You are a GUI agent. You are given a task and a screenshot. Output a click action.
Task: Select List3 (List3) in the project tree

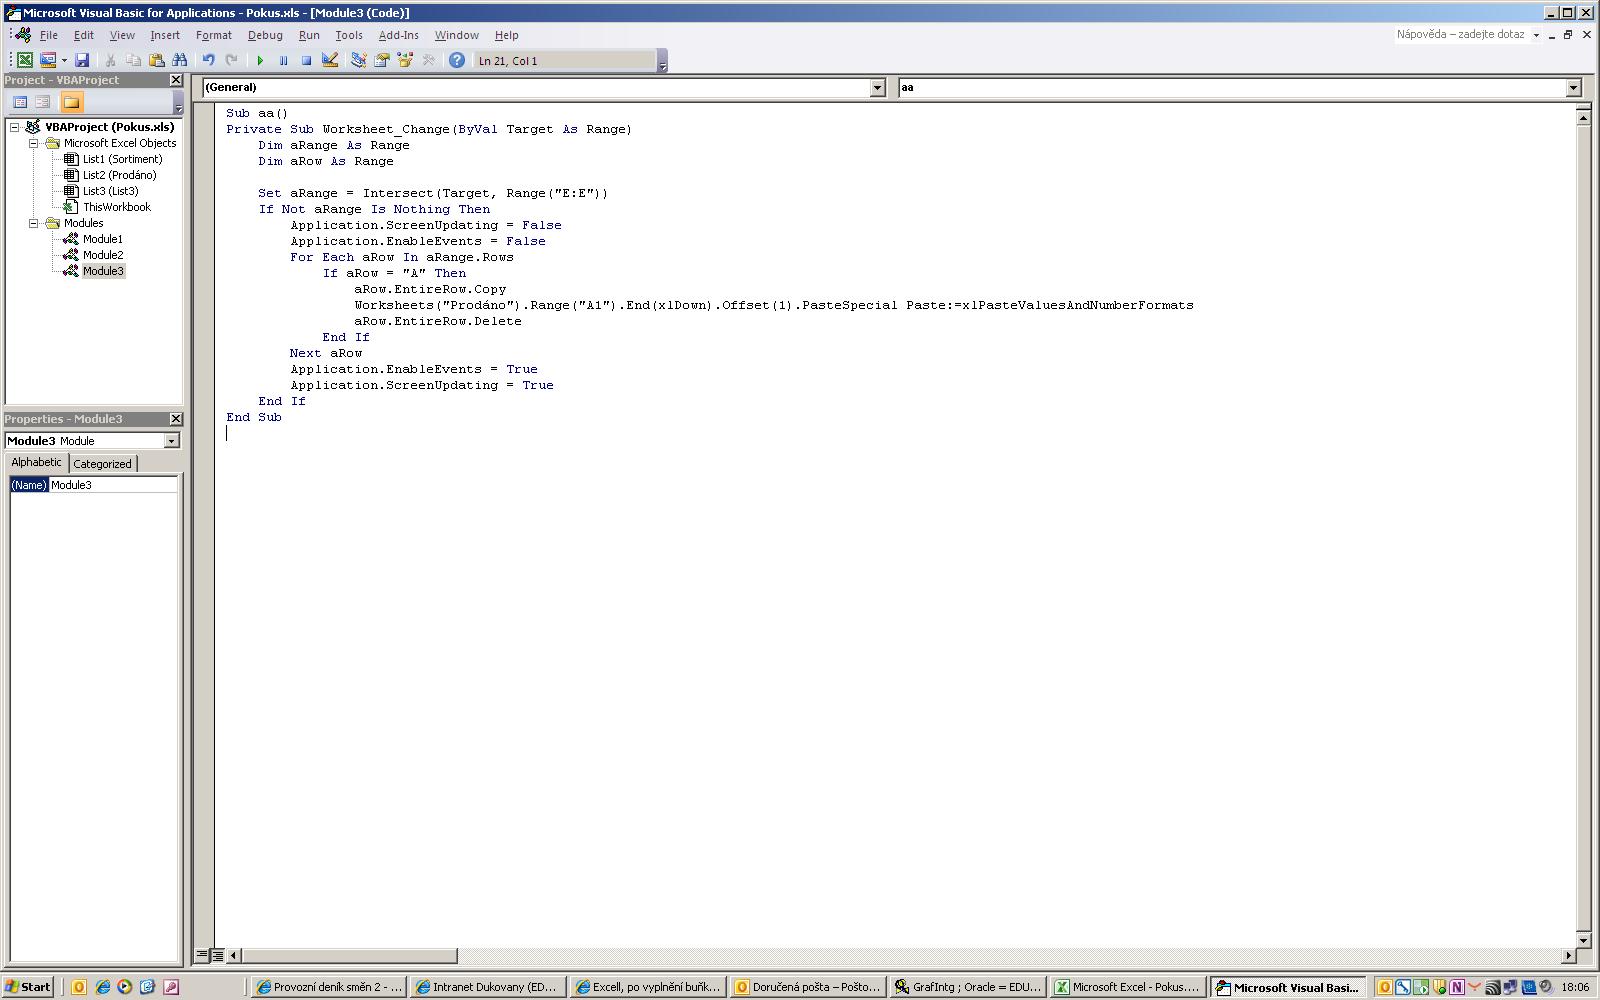[x=110, y=191]
